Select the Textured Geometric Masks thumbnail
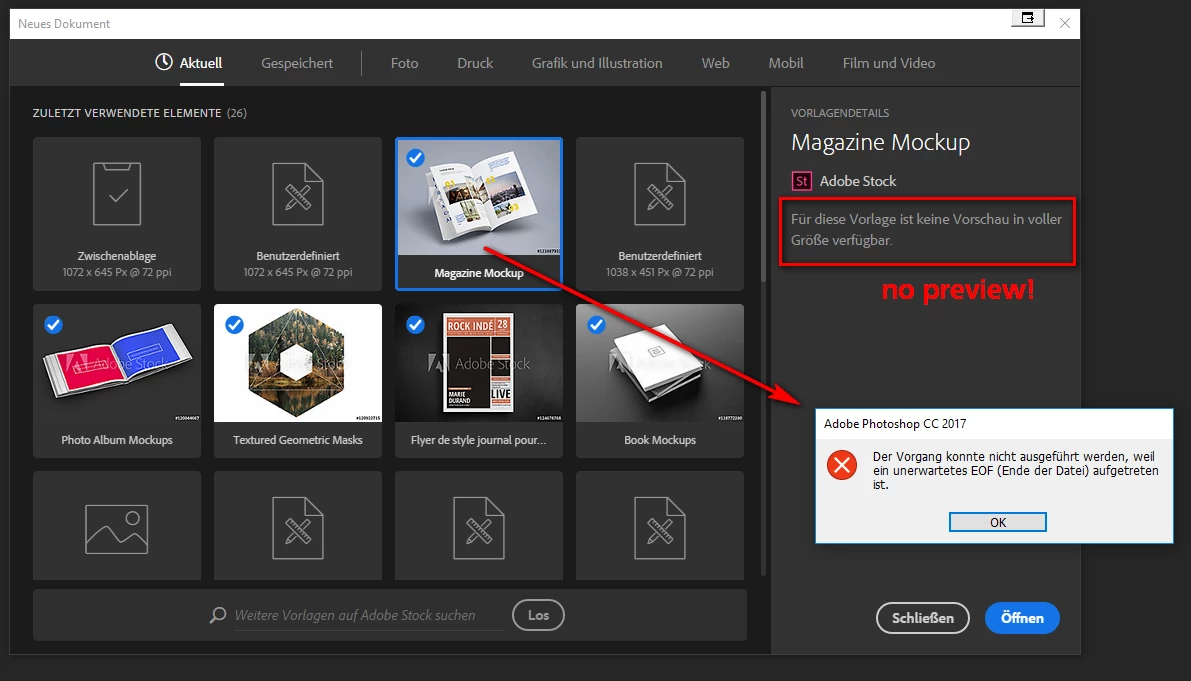The image size is (1191, 681). (298, 364)
